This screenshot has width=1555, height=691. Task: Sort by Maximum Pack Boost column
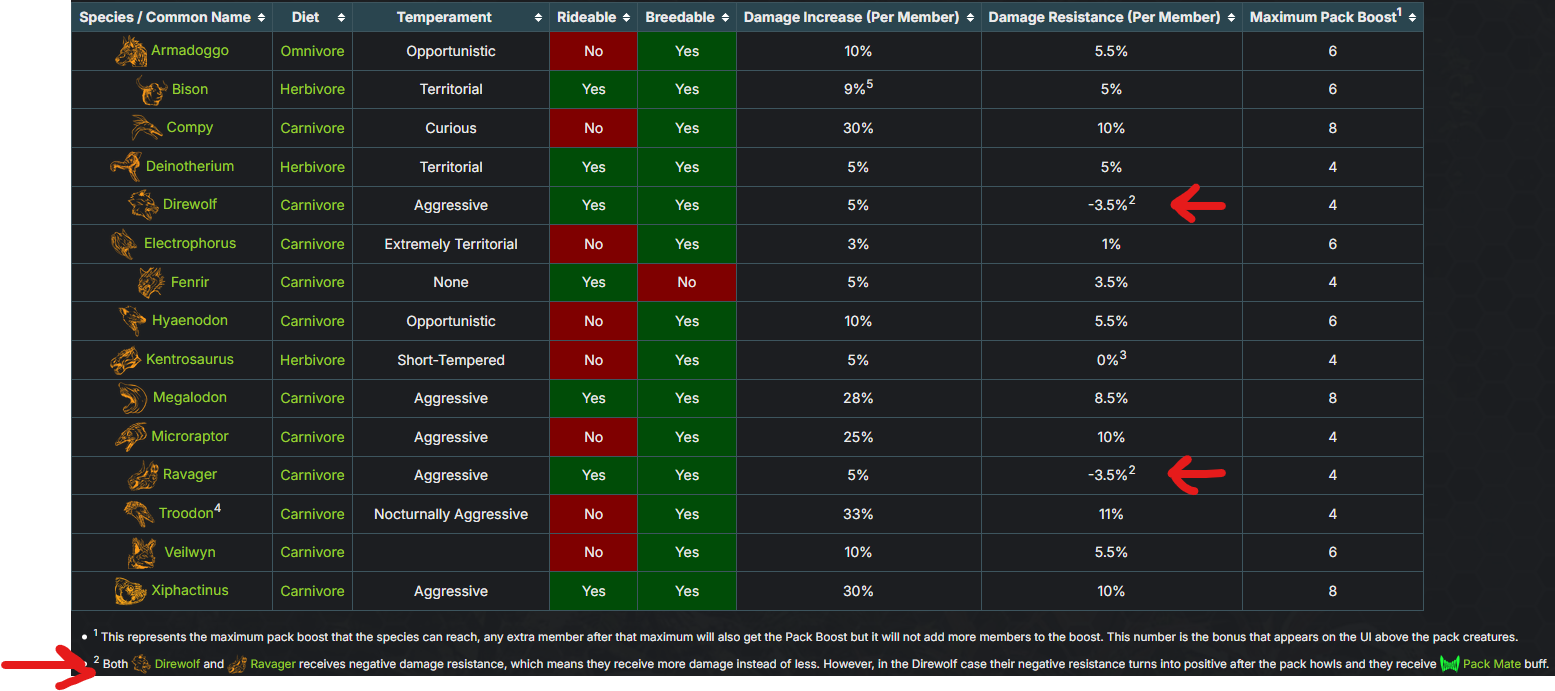pyautogui.click(x=1333, y=17)
